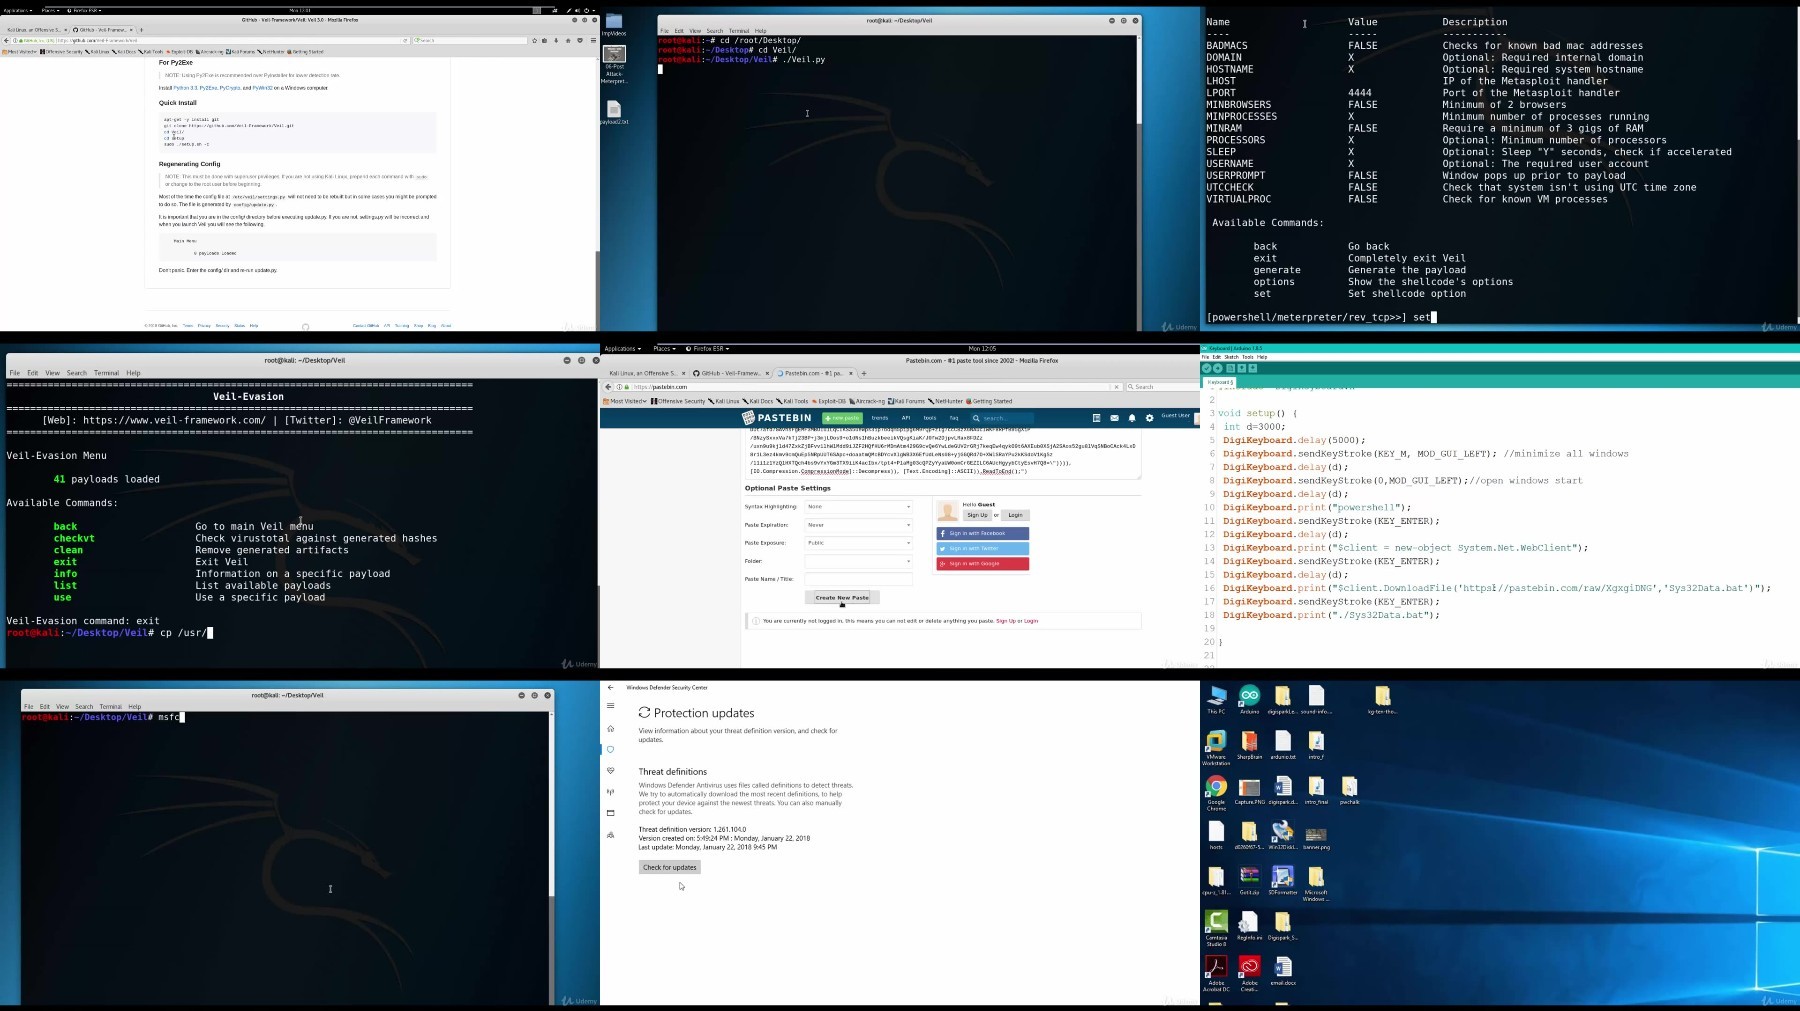This screenshot has width=1800, height=1011.
Task: Open the My Pastes list icon on Pastebin
Action: coord(1096,418)
